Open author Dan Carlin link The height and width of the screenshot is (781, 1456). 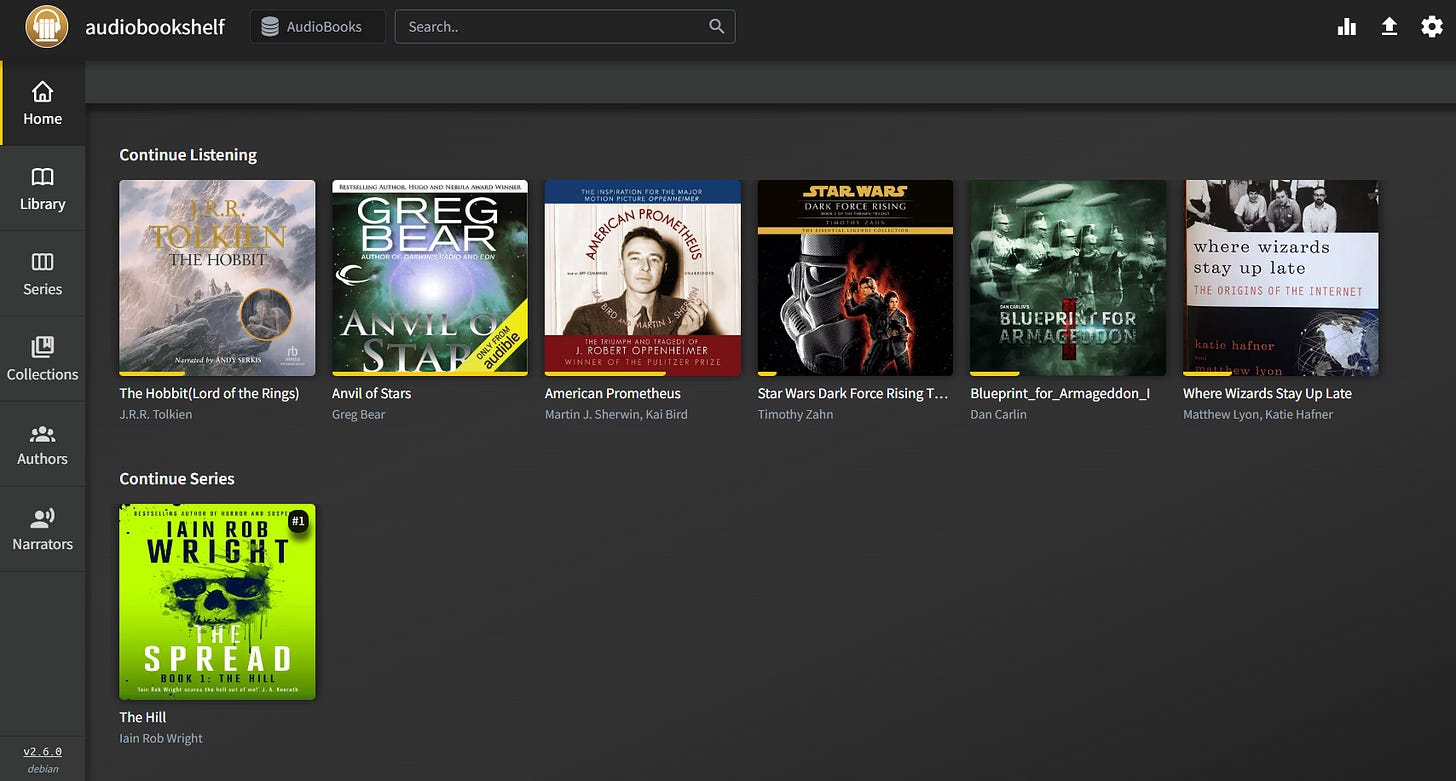coord(999,414)
